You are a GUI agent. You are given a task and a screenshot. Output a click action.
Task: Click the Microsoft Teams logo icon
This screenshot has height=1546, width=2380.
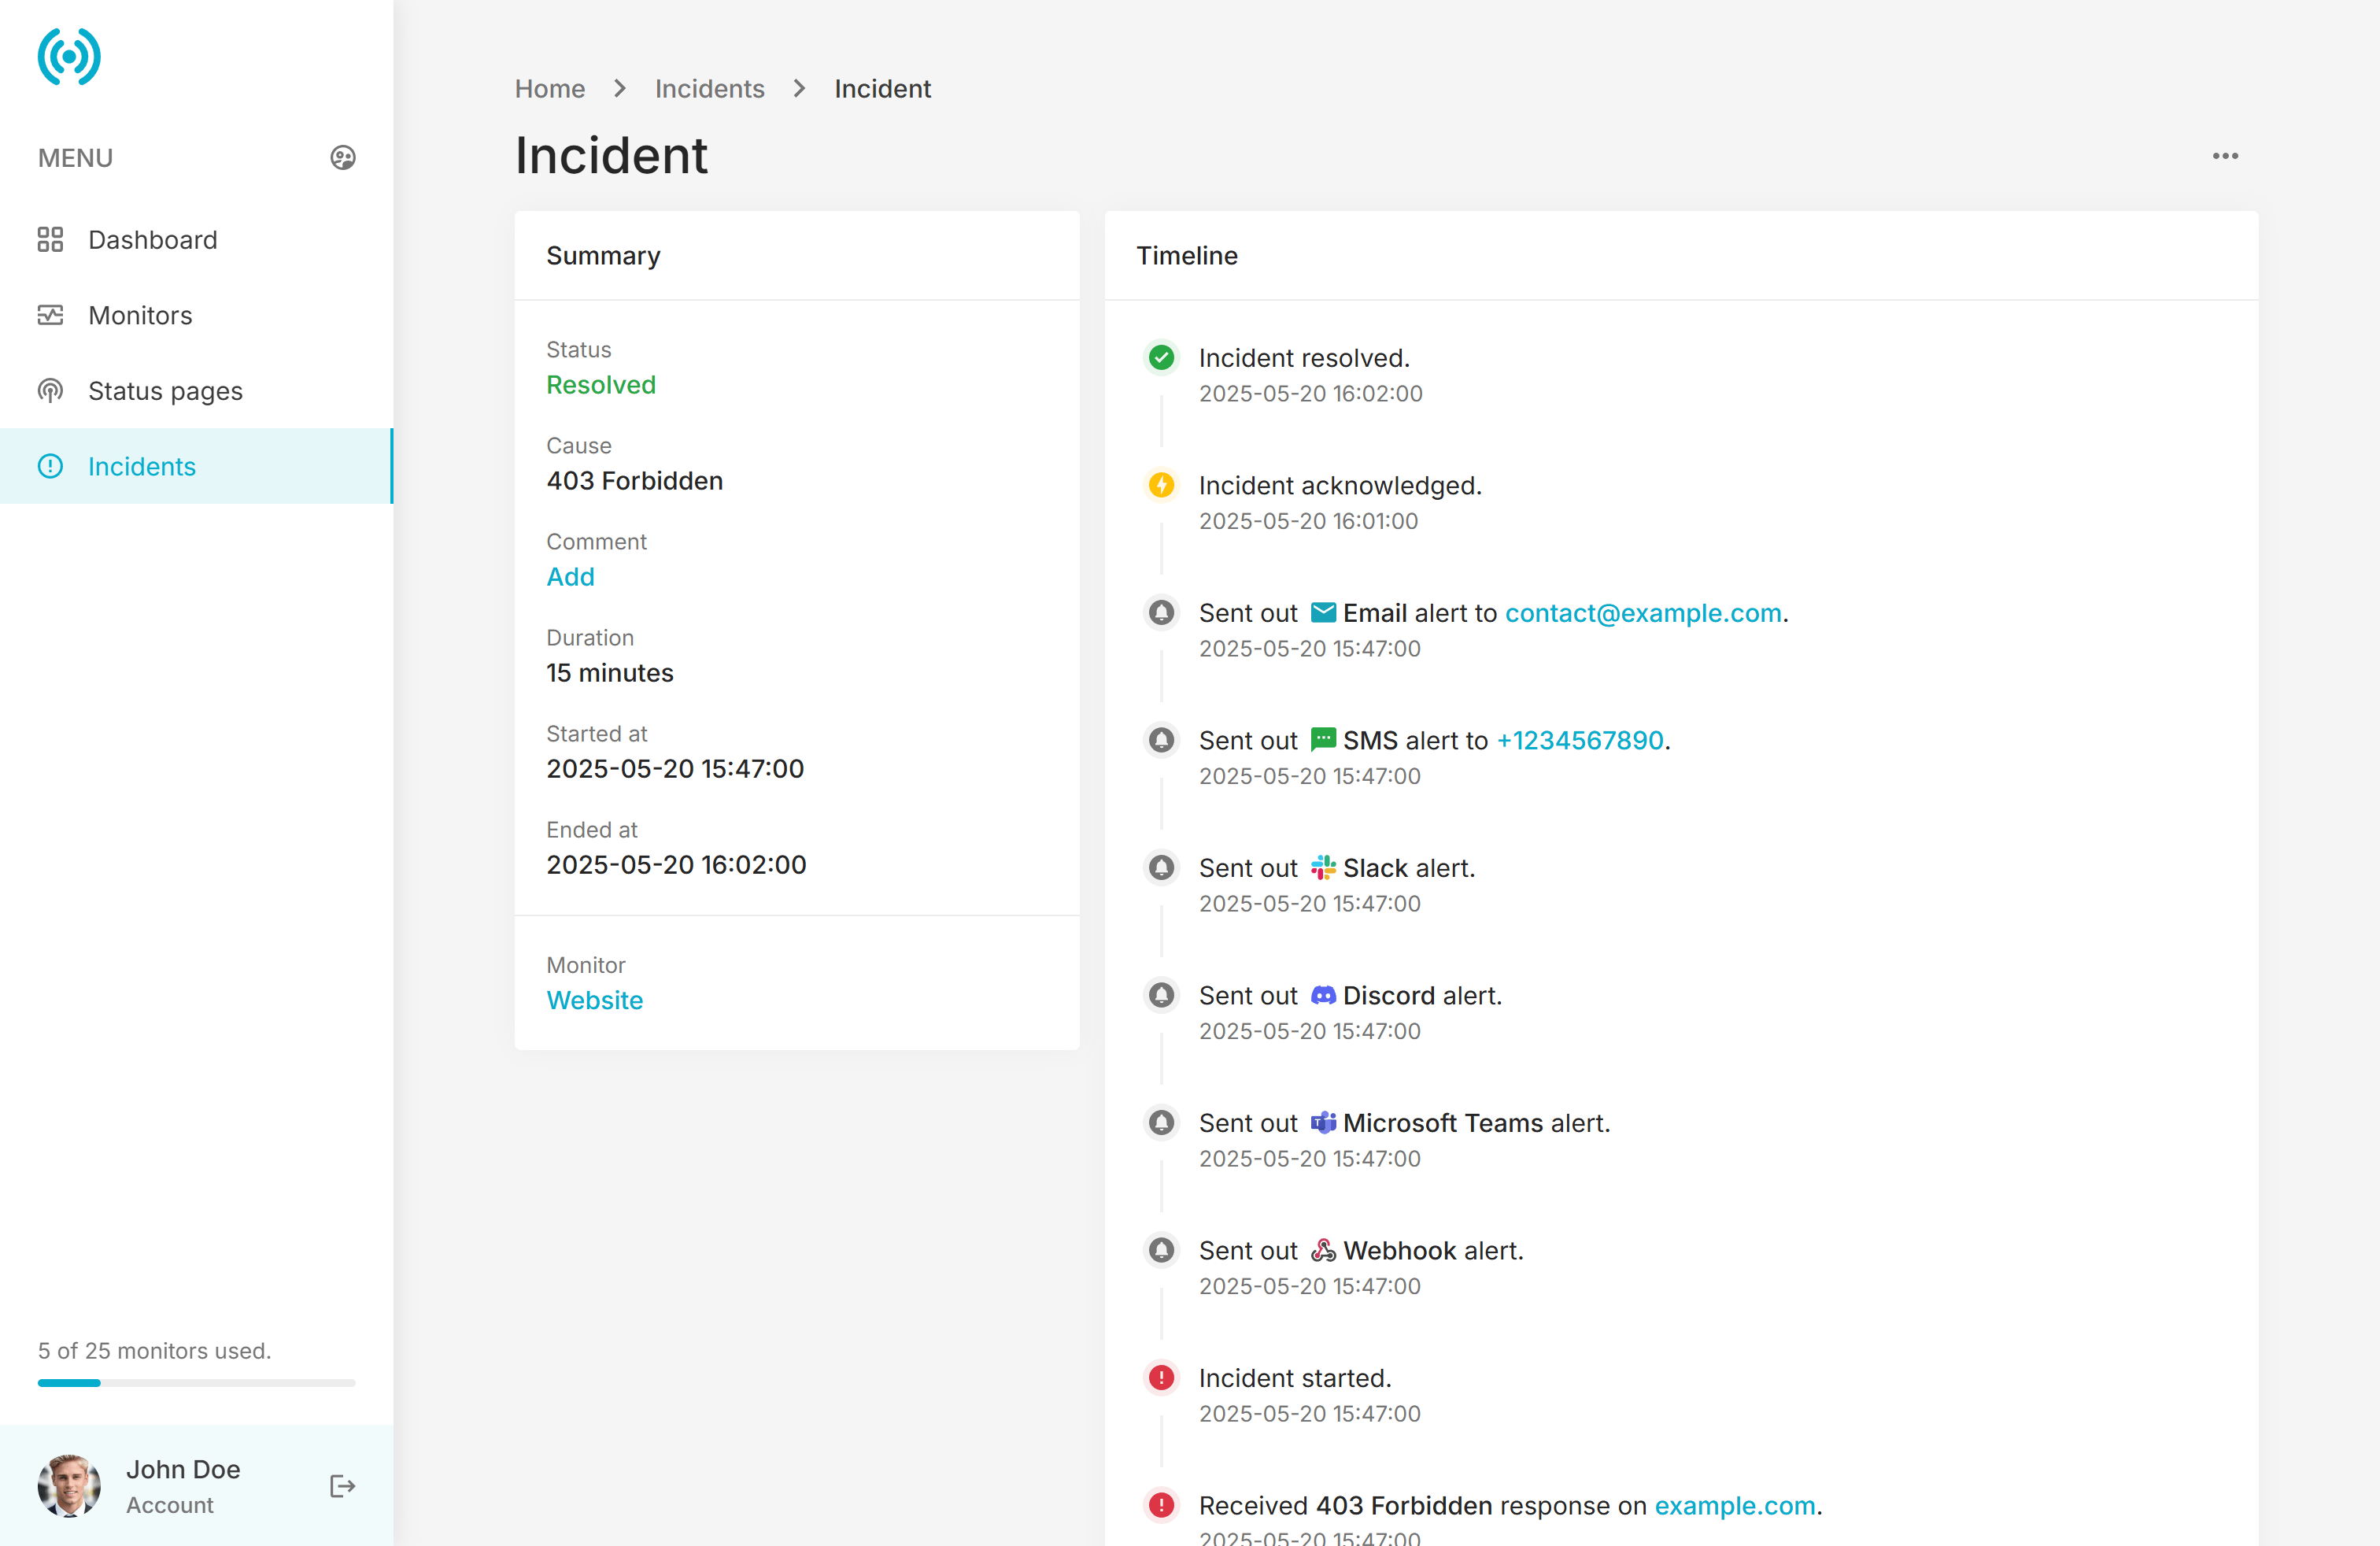1323,1123
